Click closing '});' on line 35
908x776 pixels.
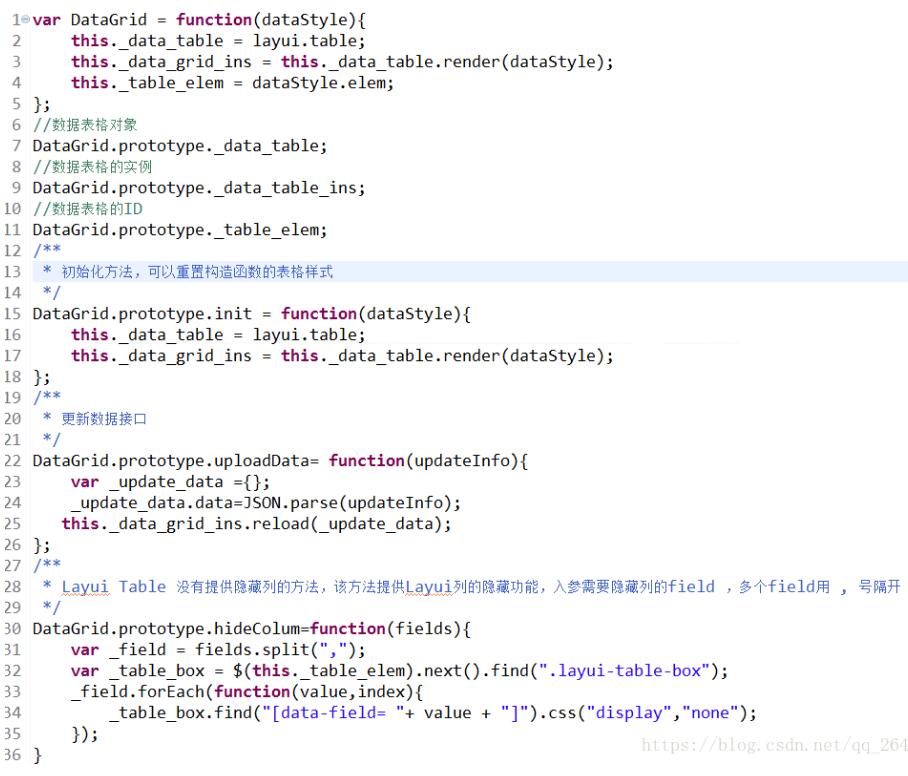point(85,734)
